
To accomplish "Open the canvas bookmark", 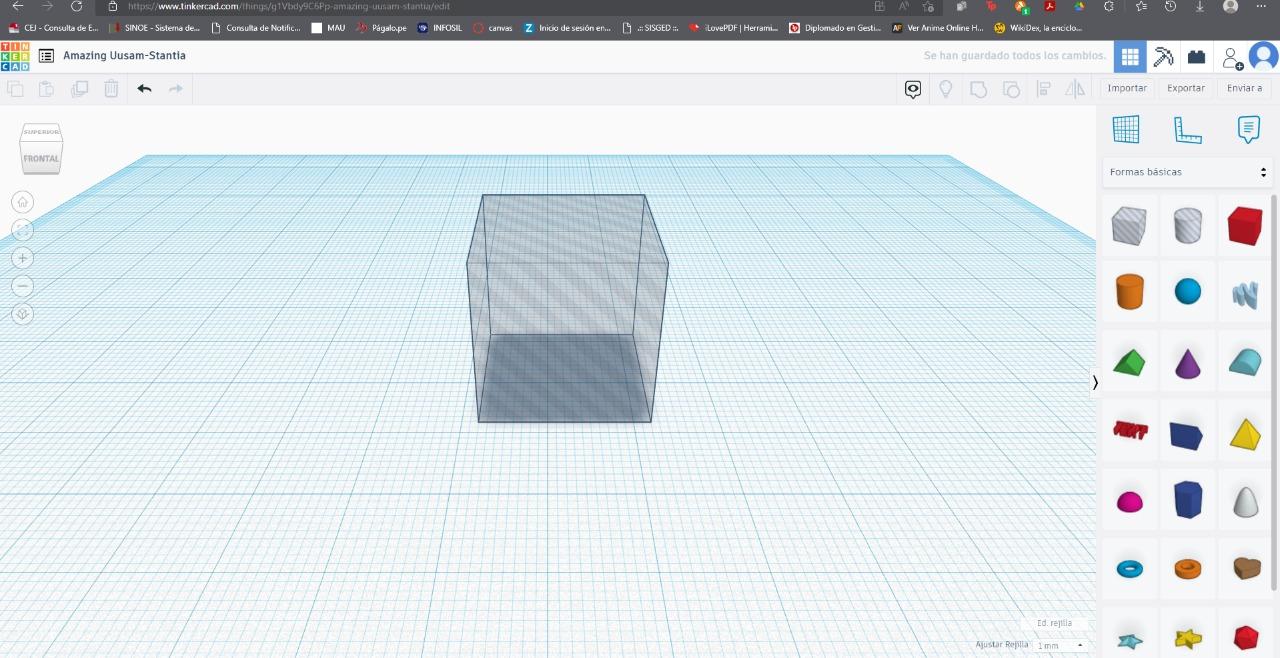I will point(492,28).
